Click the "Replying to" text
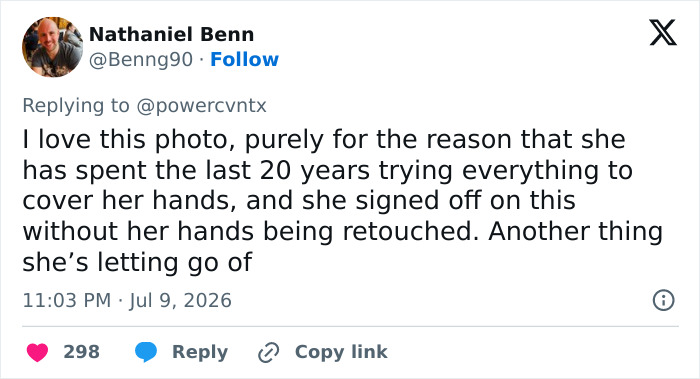 (x=76, y=106)
